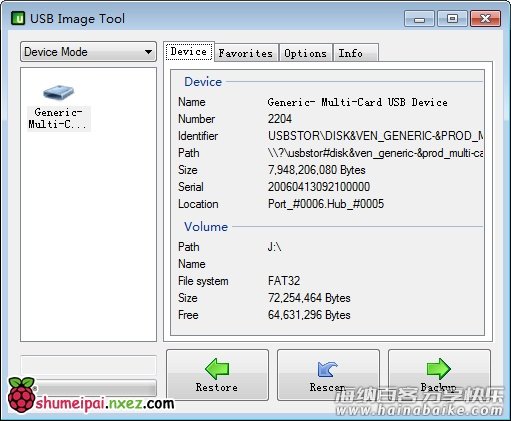The width and height of the screenshot is (511, 421).
Task: Click the File system field label
Action: pos(203,281)
